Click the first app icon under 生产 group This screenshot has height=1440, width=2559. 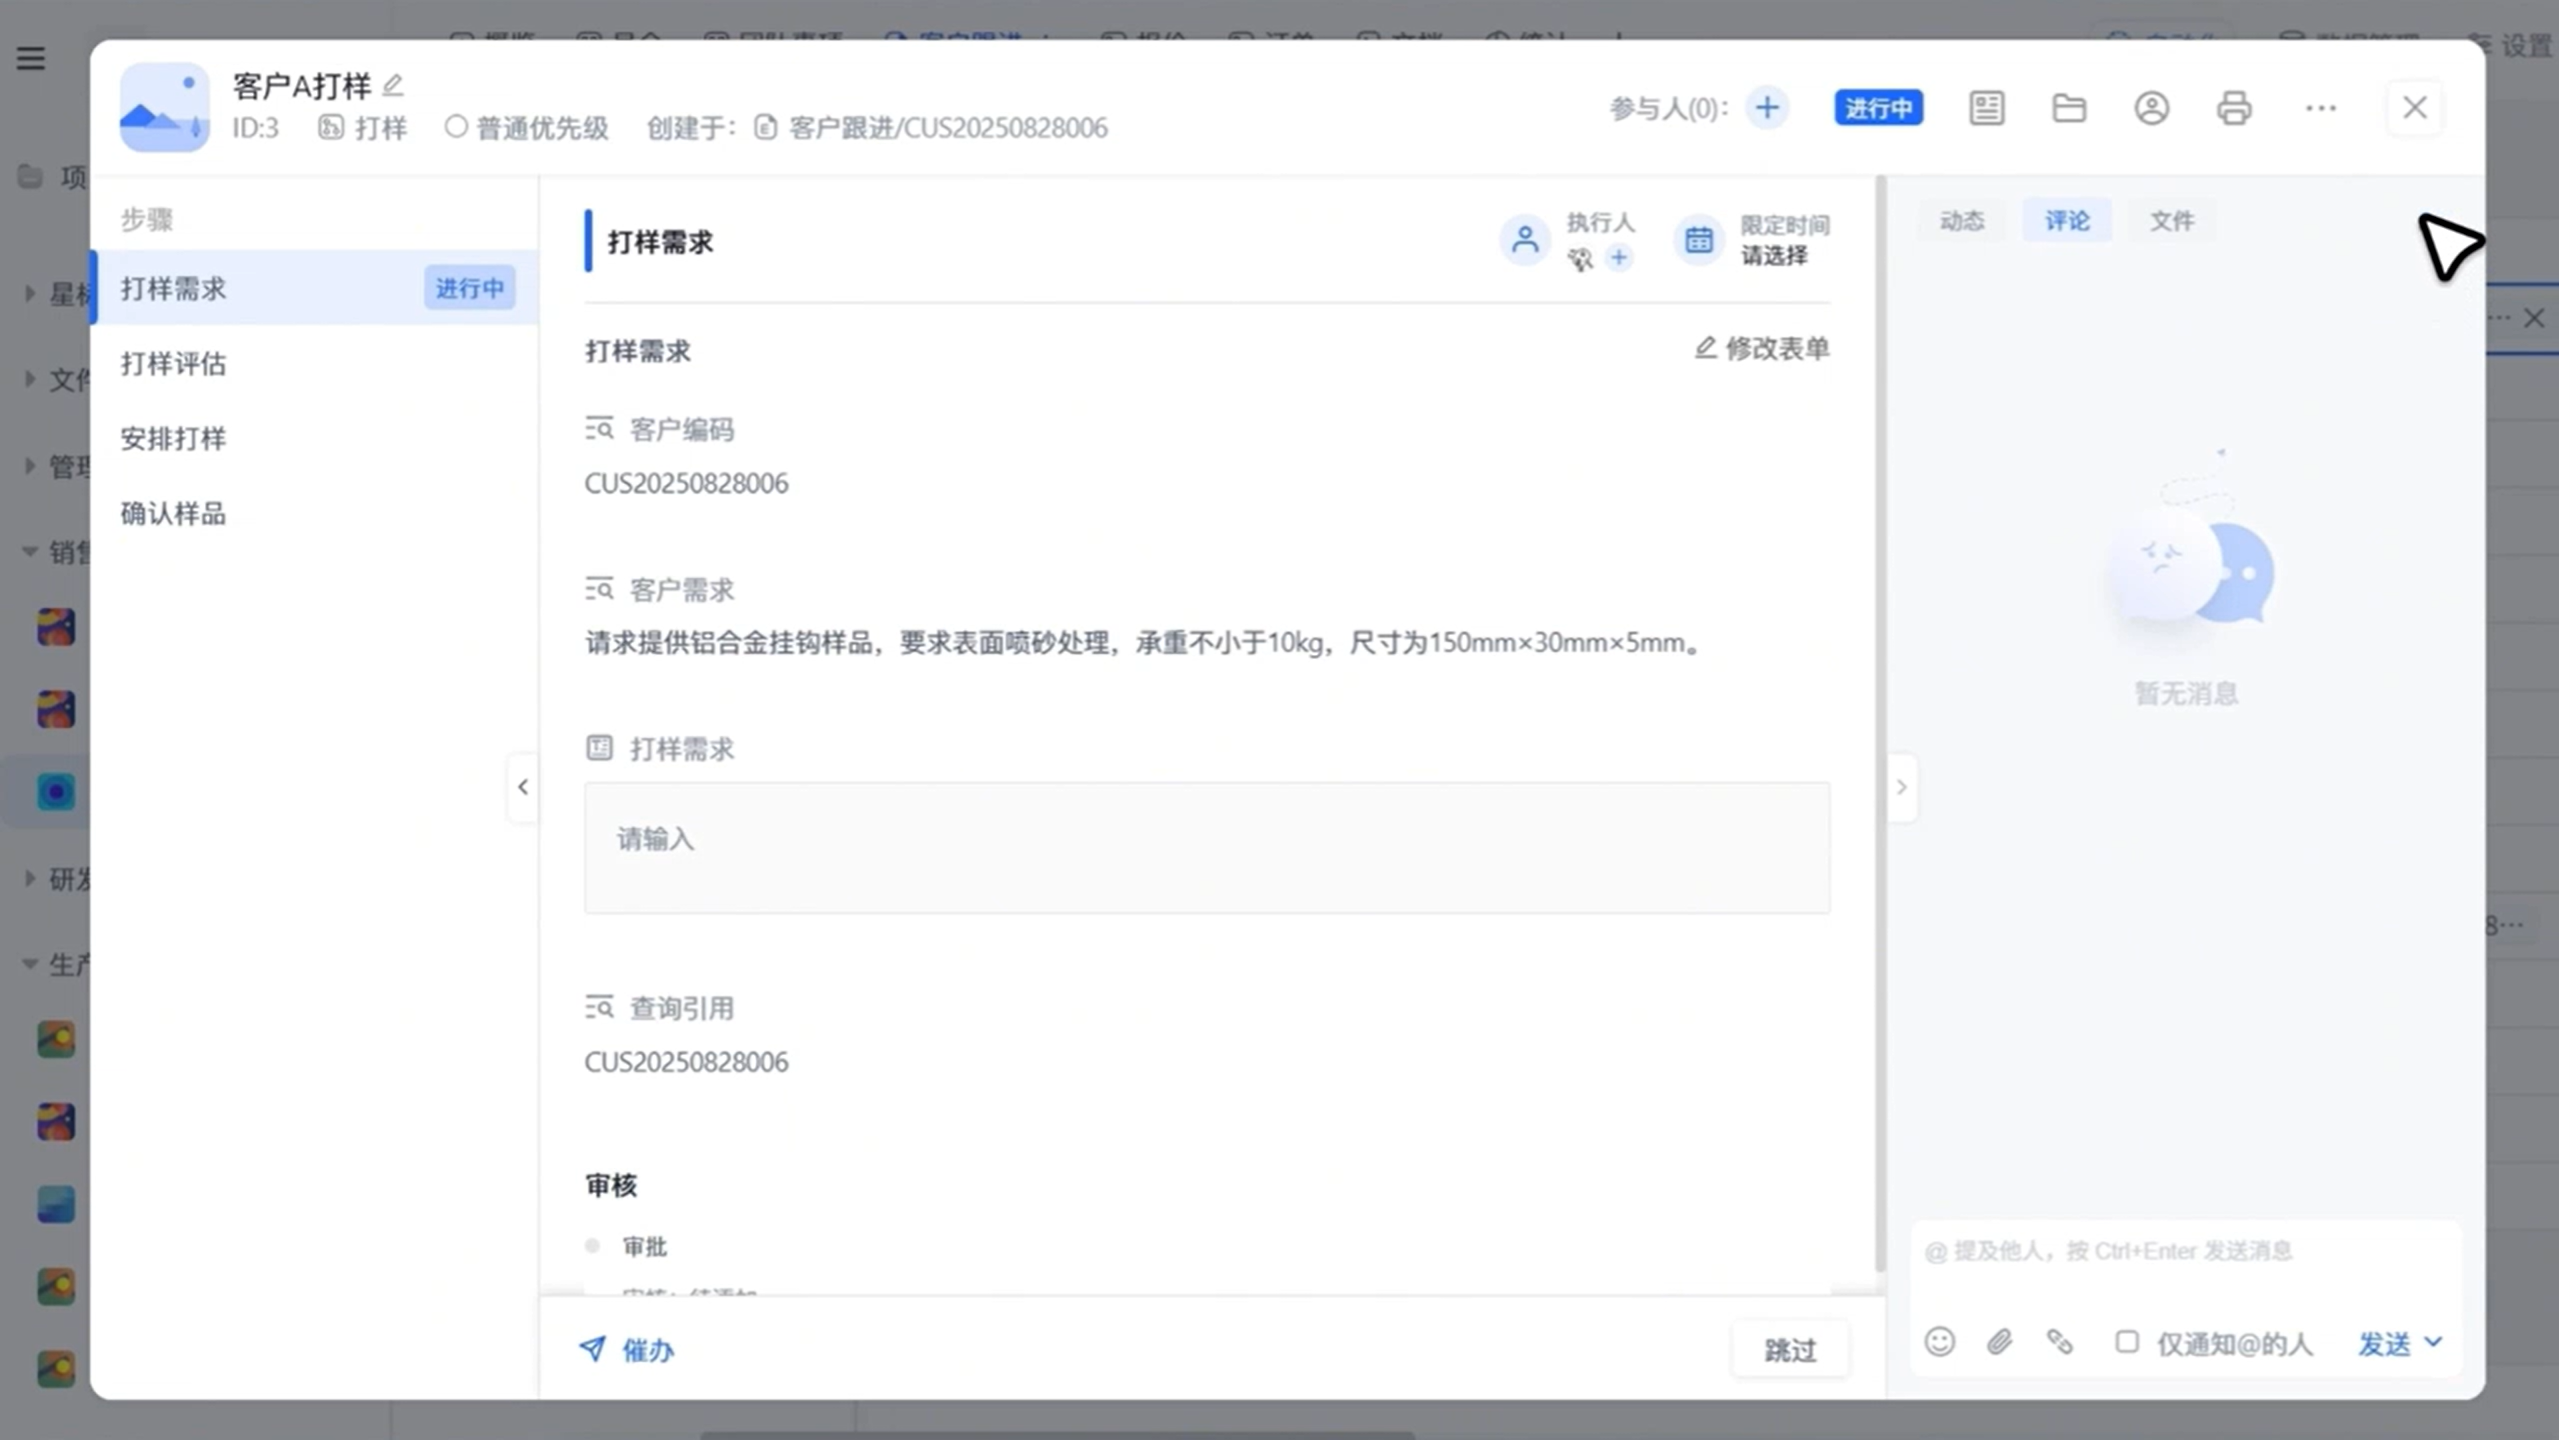[56, 1039]
